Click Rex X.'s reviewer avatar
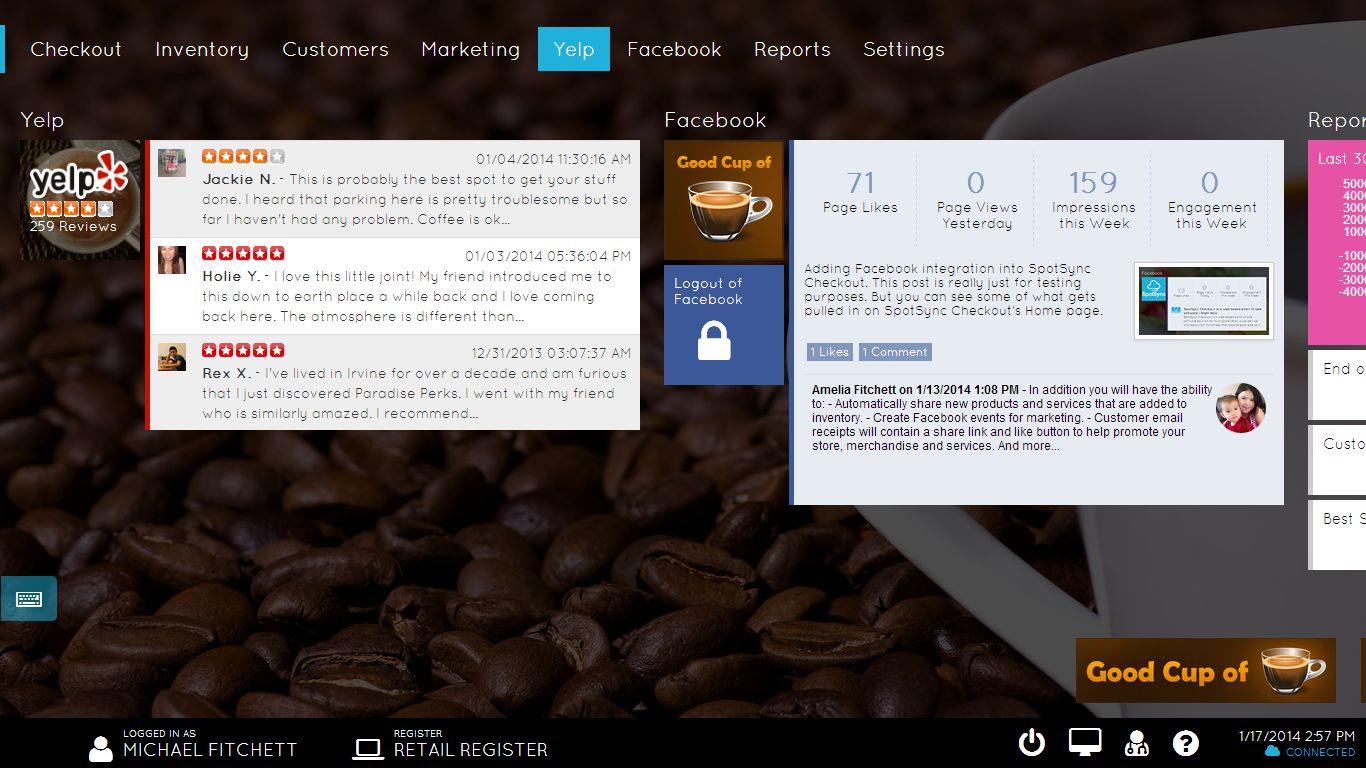This screenshot has width=1366, height=768. (172, 357)
